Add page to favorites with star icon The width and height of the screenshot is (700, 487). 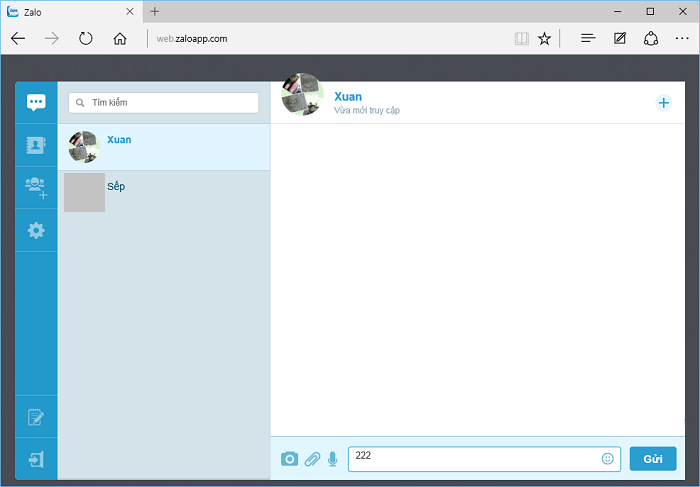[544, 39]
